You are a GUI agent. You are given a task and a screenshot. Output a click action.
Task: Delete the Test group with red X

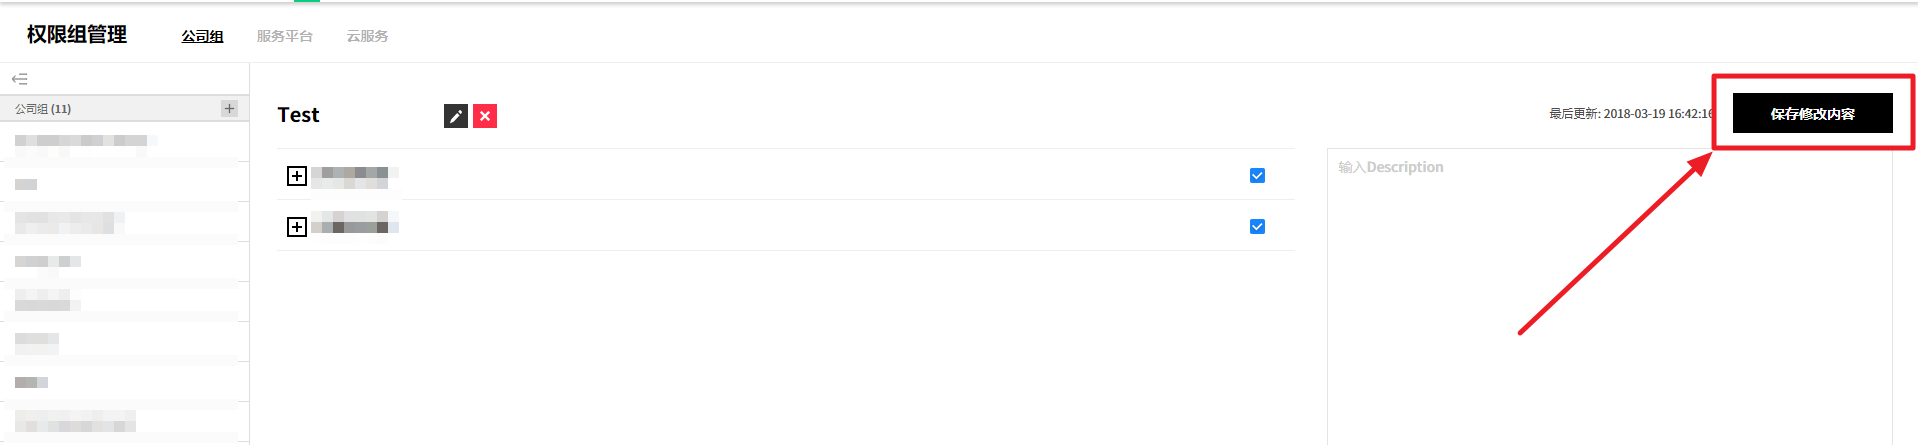point(485,116)
